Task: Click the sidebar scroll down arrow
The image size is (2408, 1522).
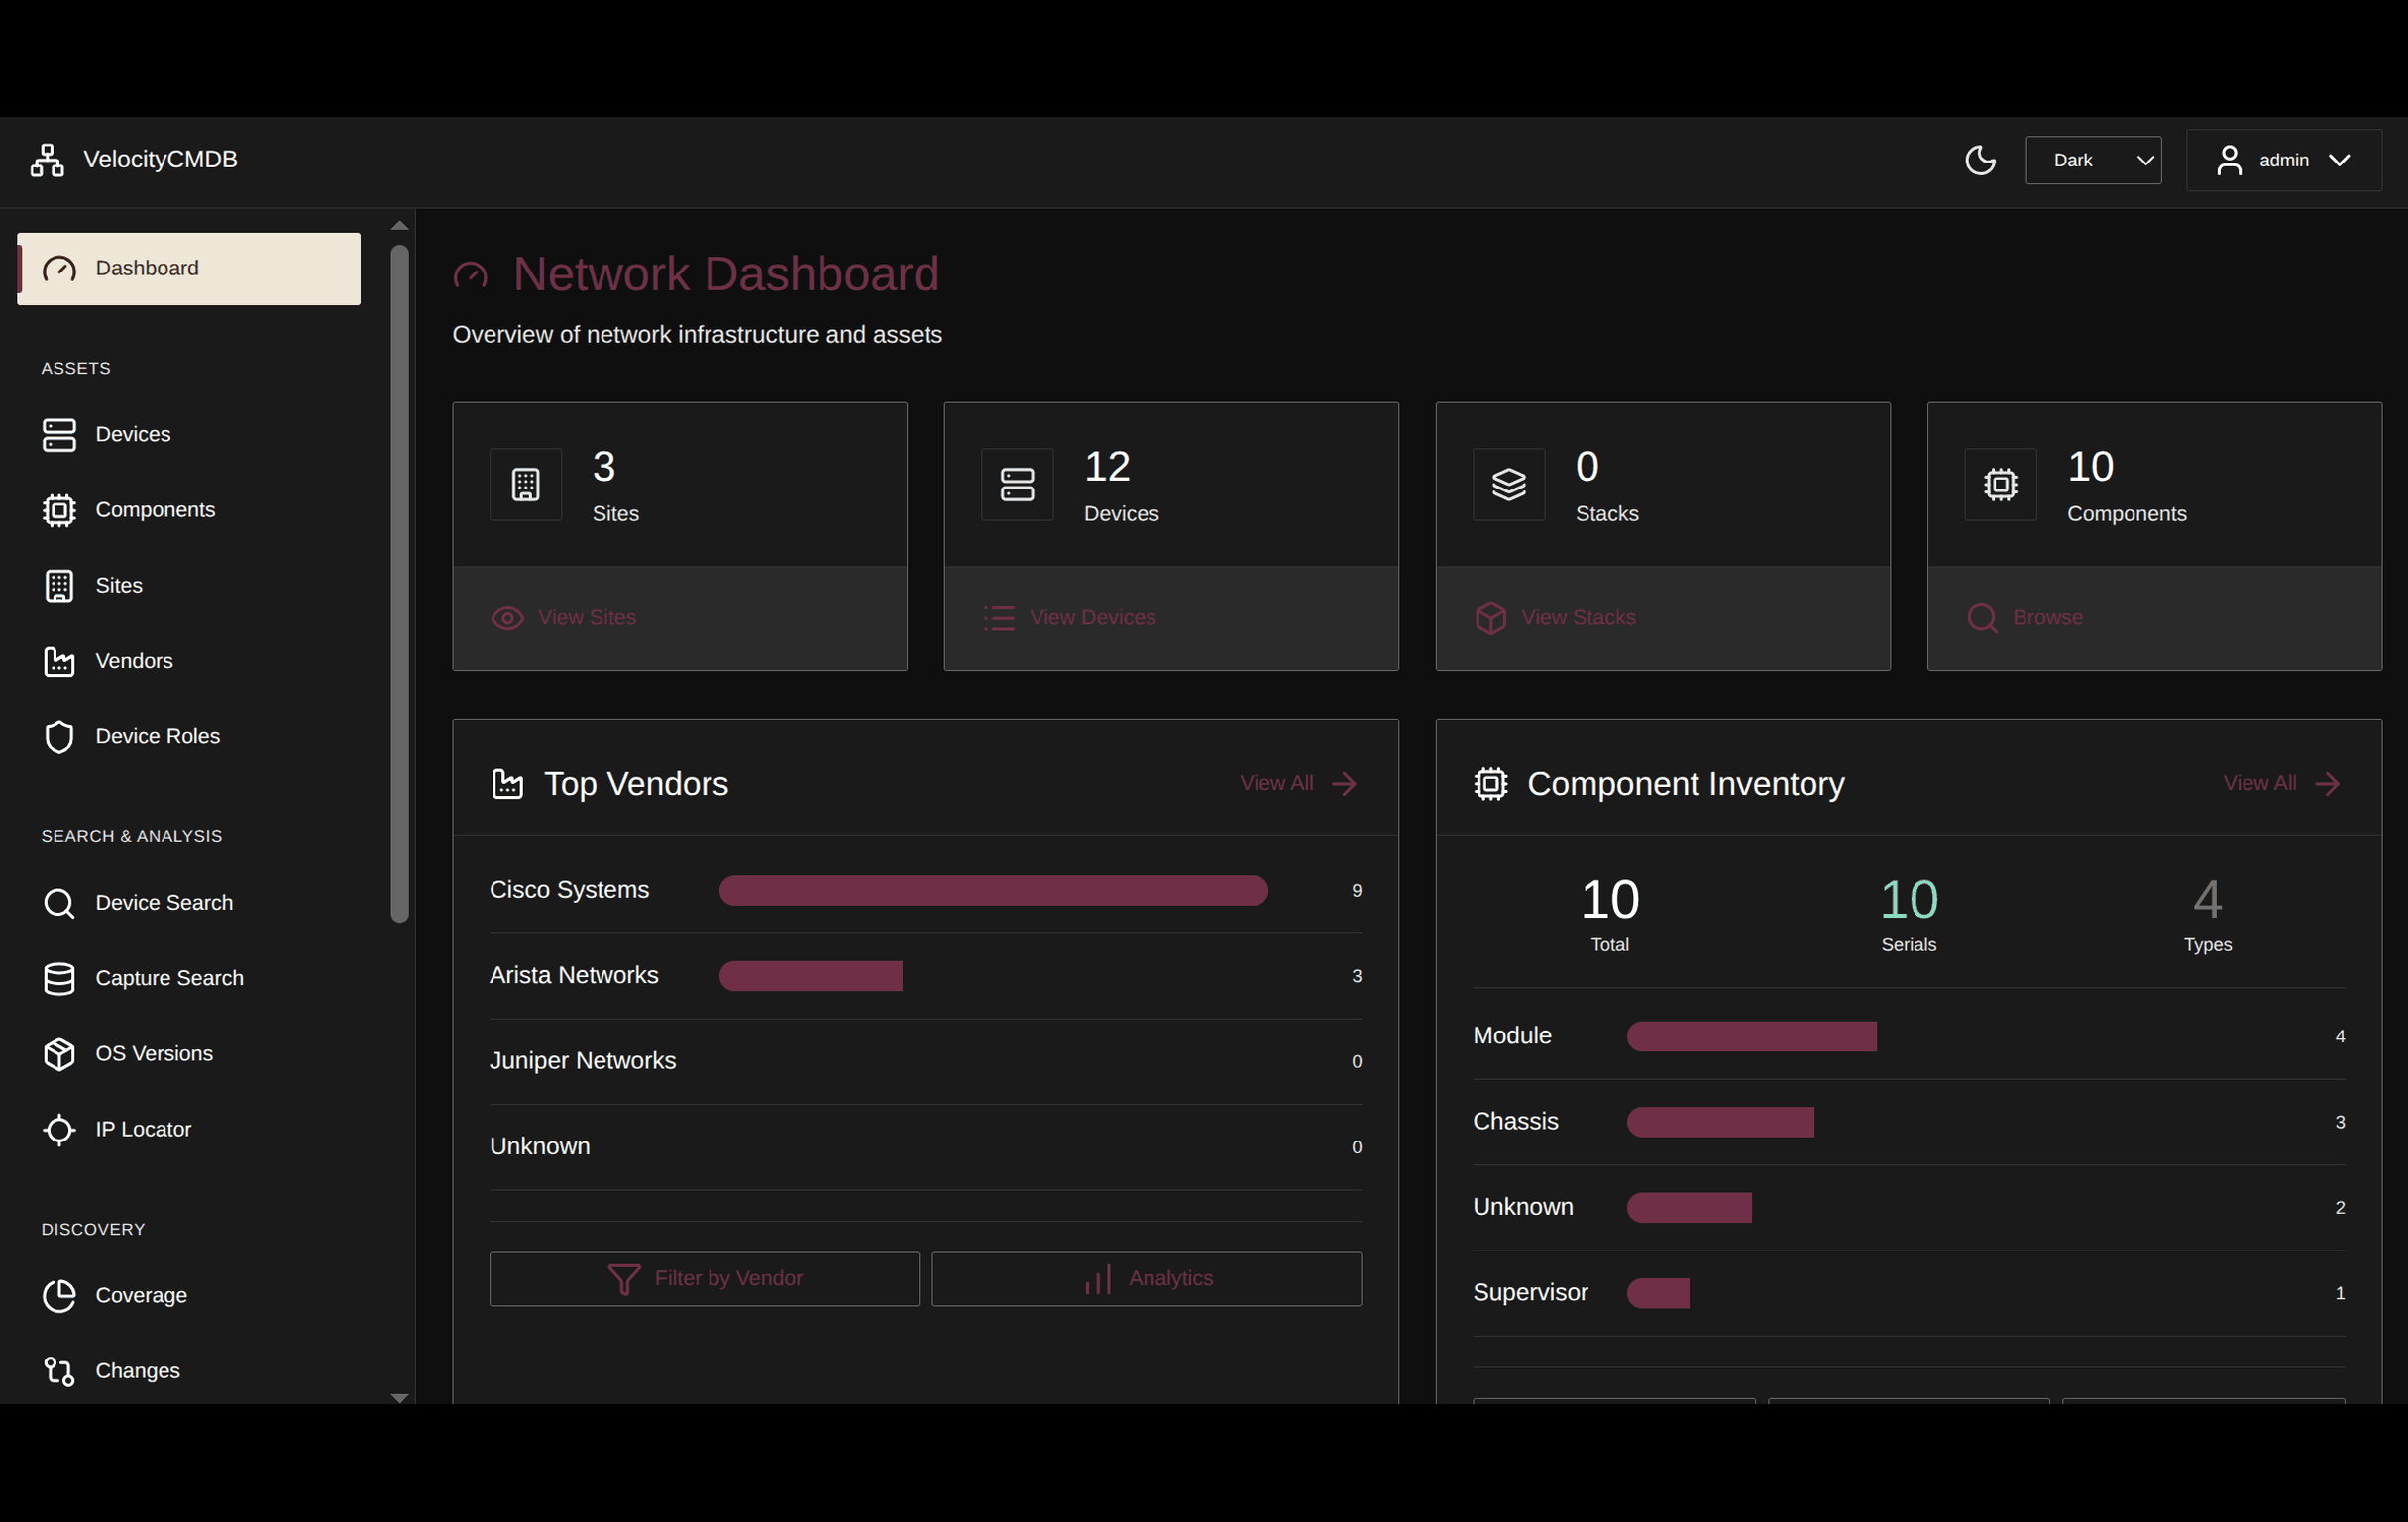Action: [400, 1397]
